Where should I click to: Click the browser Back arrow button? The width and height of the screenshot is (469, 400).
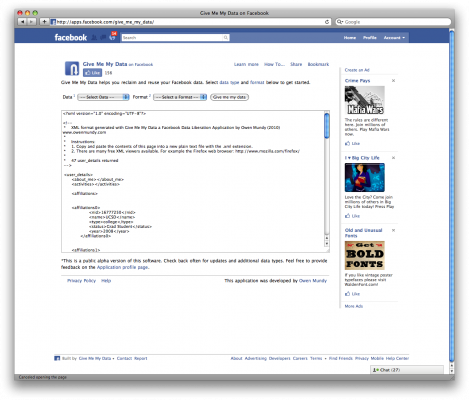(x=22, y=22)
